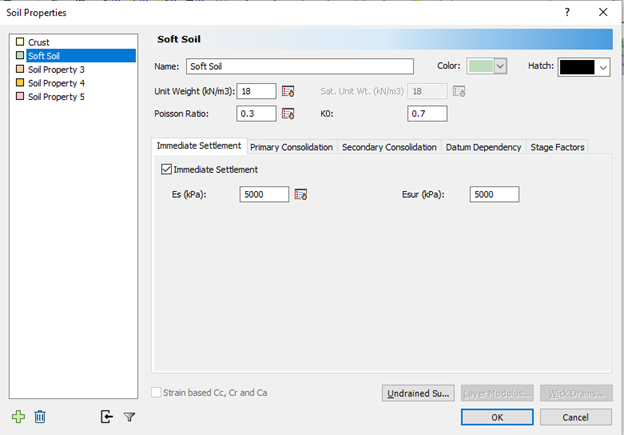Go to Datum Dependency tab

(x=483, y=147)
